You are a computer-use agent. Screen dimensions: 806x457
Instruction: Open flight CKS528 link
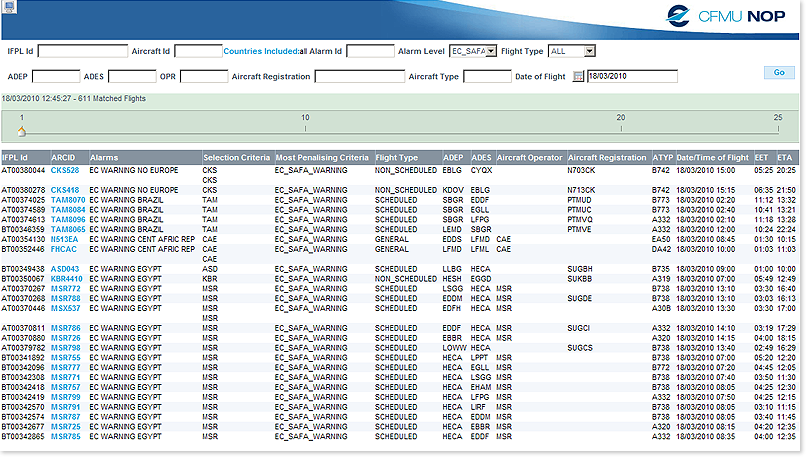click(x=66, y=171)
